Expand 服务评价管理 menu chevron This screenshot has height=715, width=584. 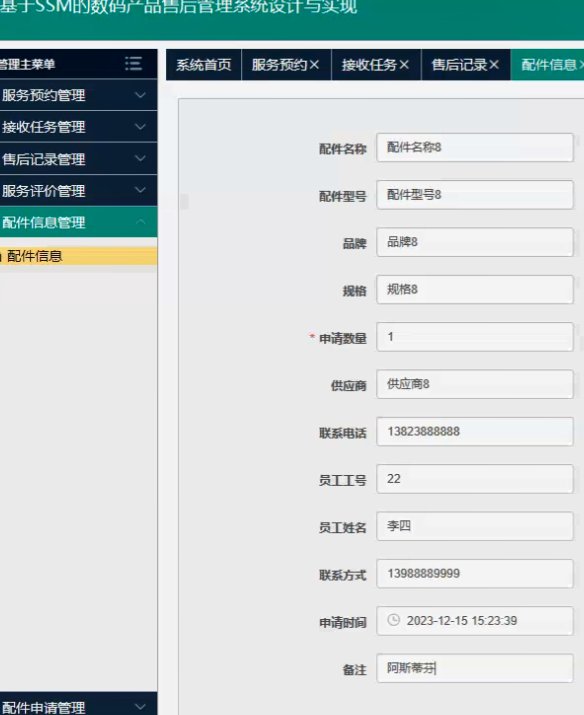click(x=140, y=190)
